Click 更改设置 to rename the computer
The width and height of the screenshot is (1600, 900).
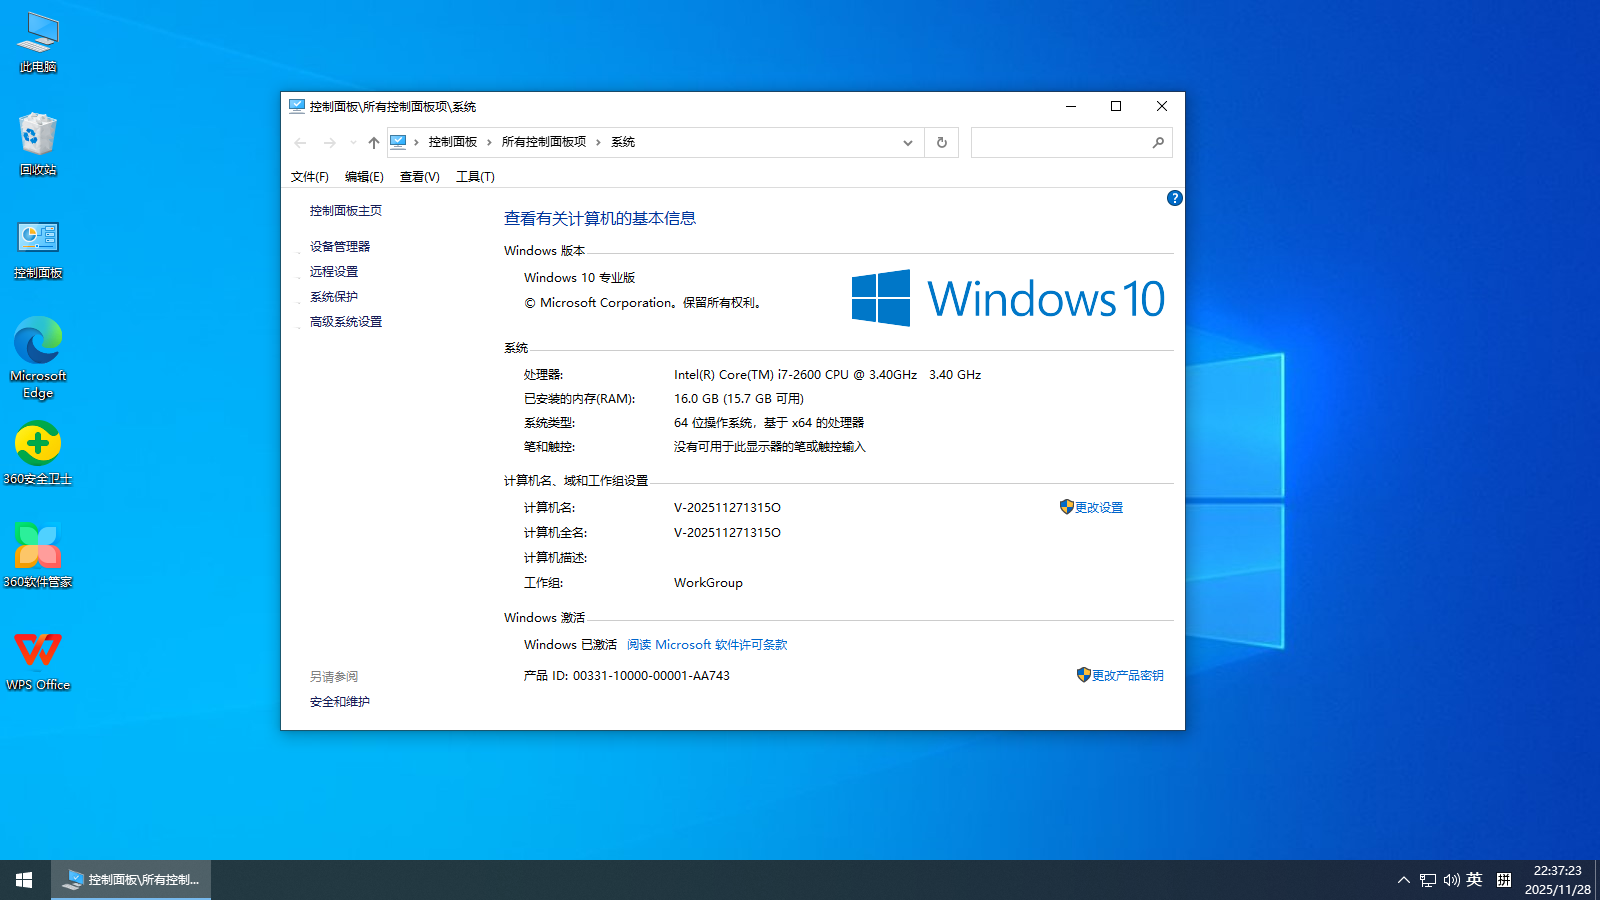click(1098, 507)
